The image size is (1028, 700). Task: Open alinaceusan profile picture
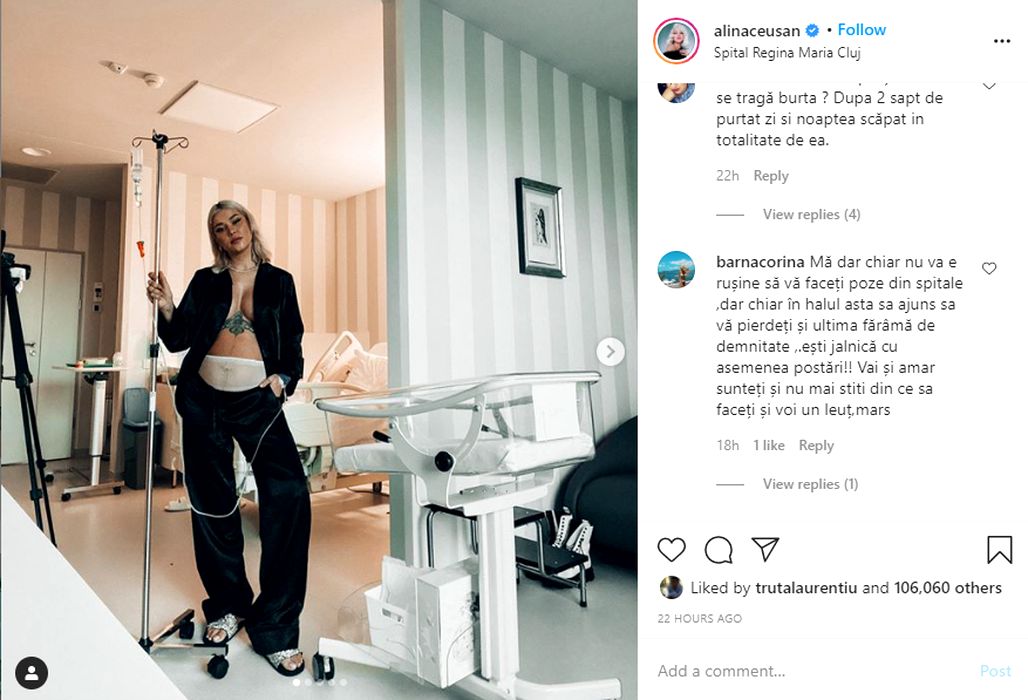point(677,41)
